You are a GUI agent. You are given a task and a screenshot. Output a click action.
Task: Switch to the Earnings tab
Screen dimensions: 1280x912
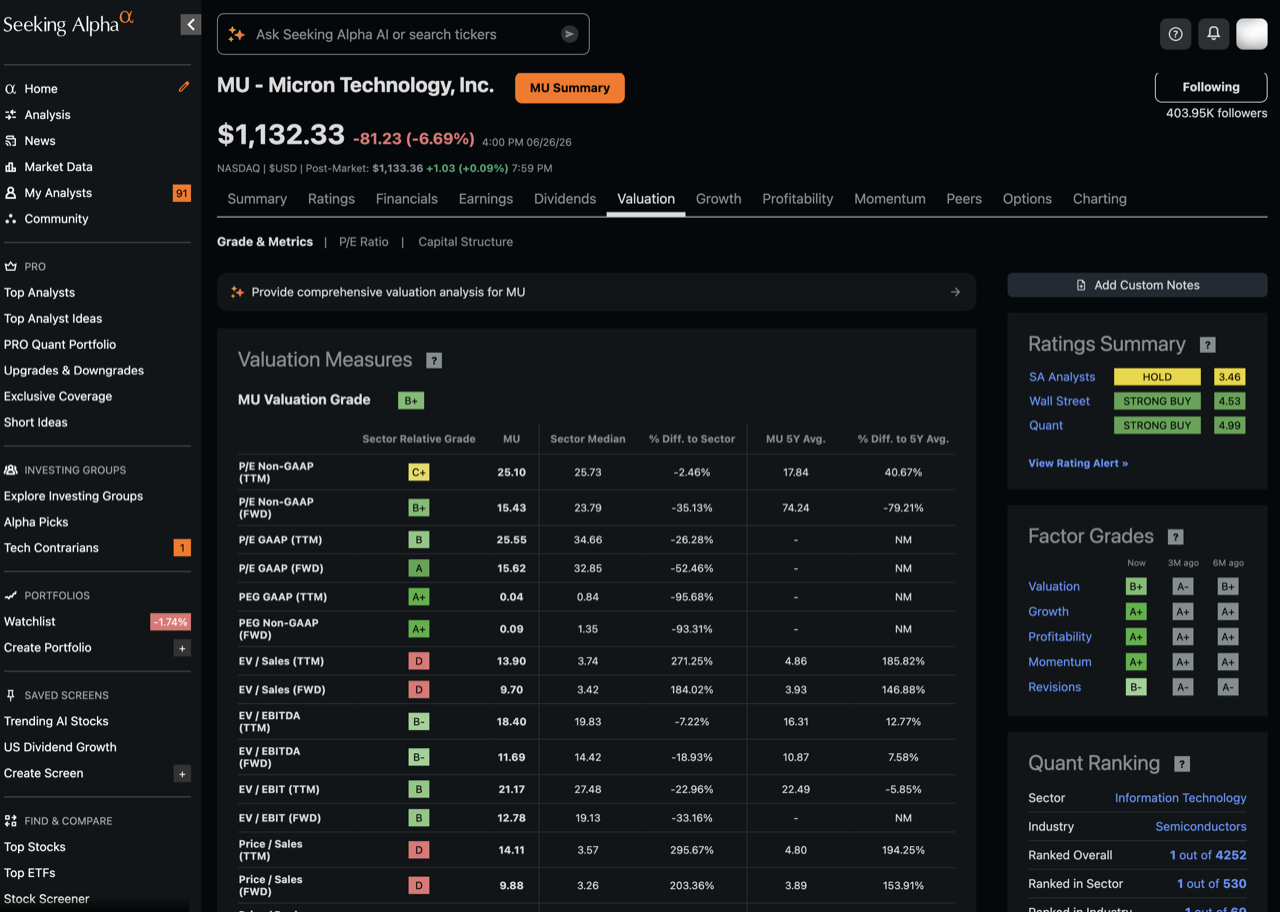point(486,199)
